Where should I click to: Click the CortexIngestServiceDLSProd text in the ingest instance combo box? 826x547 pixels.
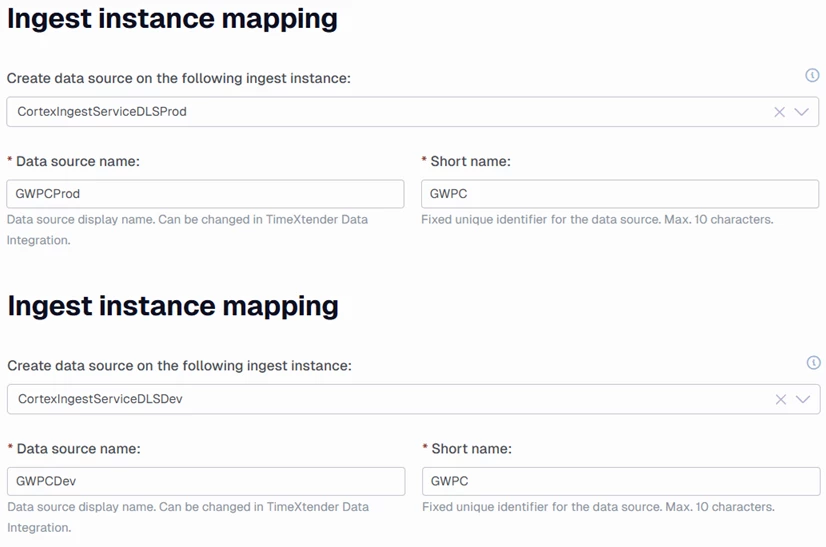[102, 112]
